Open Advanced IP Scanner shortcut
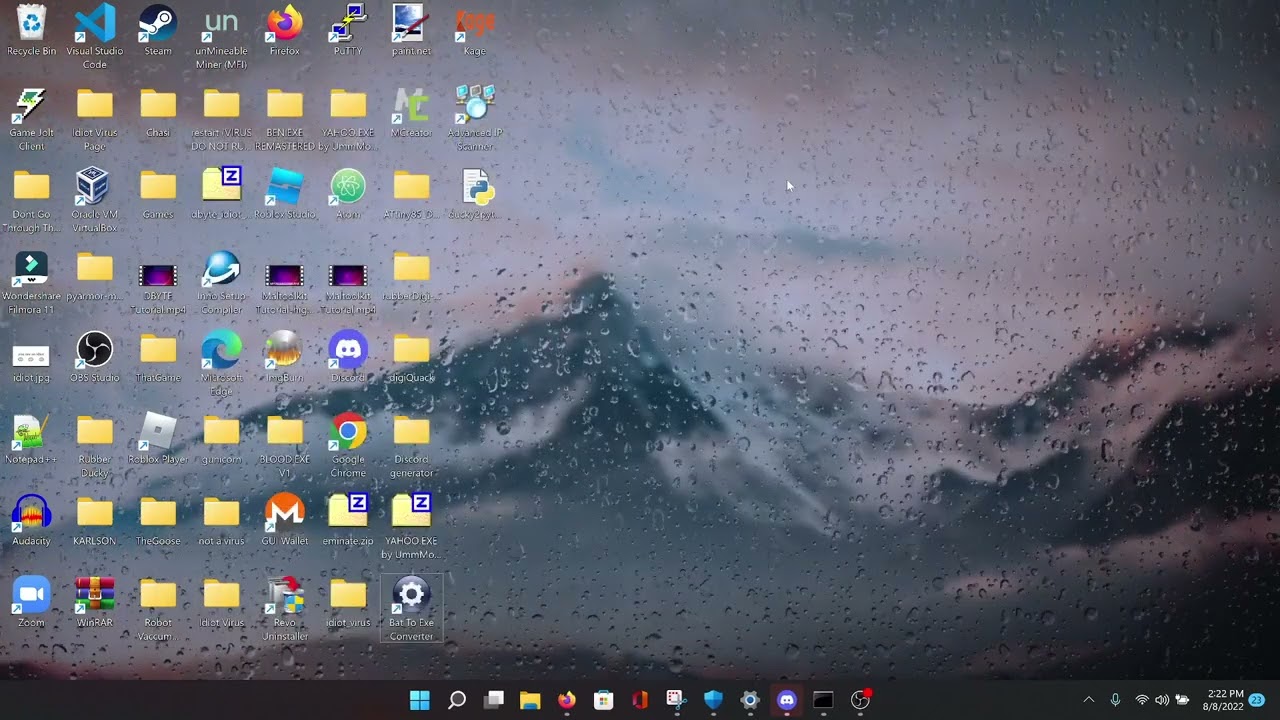 tap(475, 119)
